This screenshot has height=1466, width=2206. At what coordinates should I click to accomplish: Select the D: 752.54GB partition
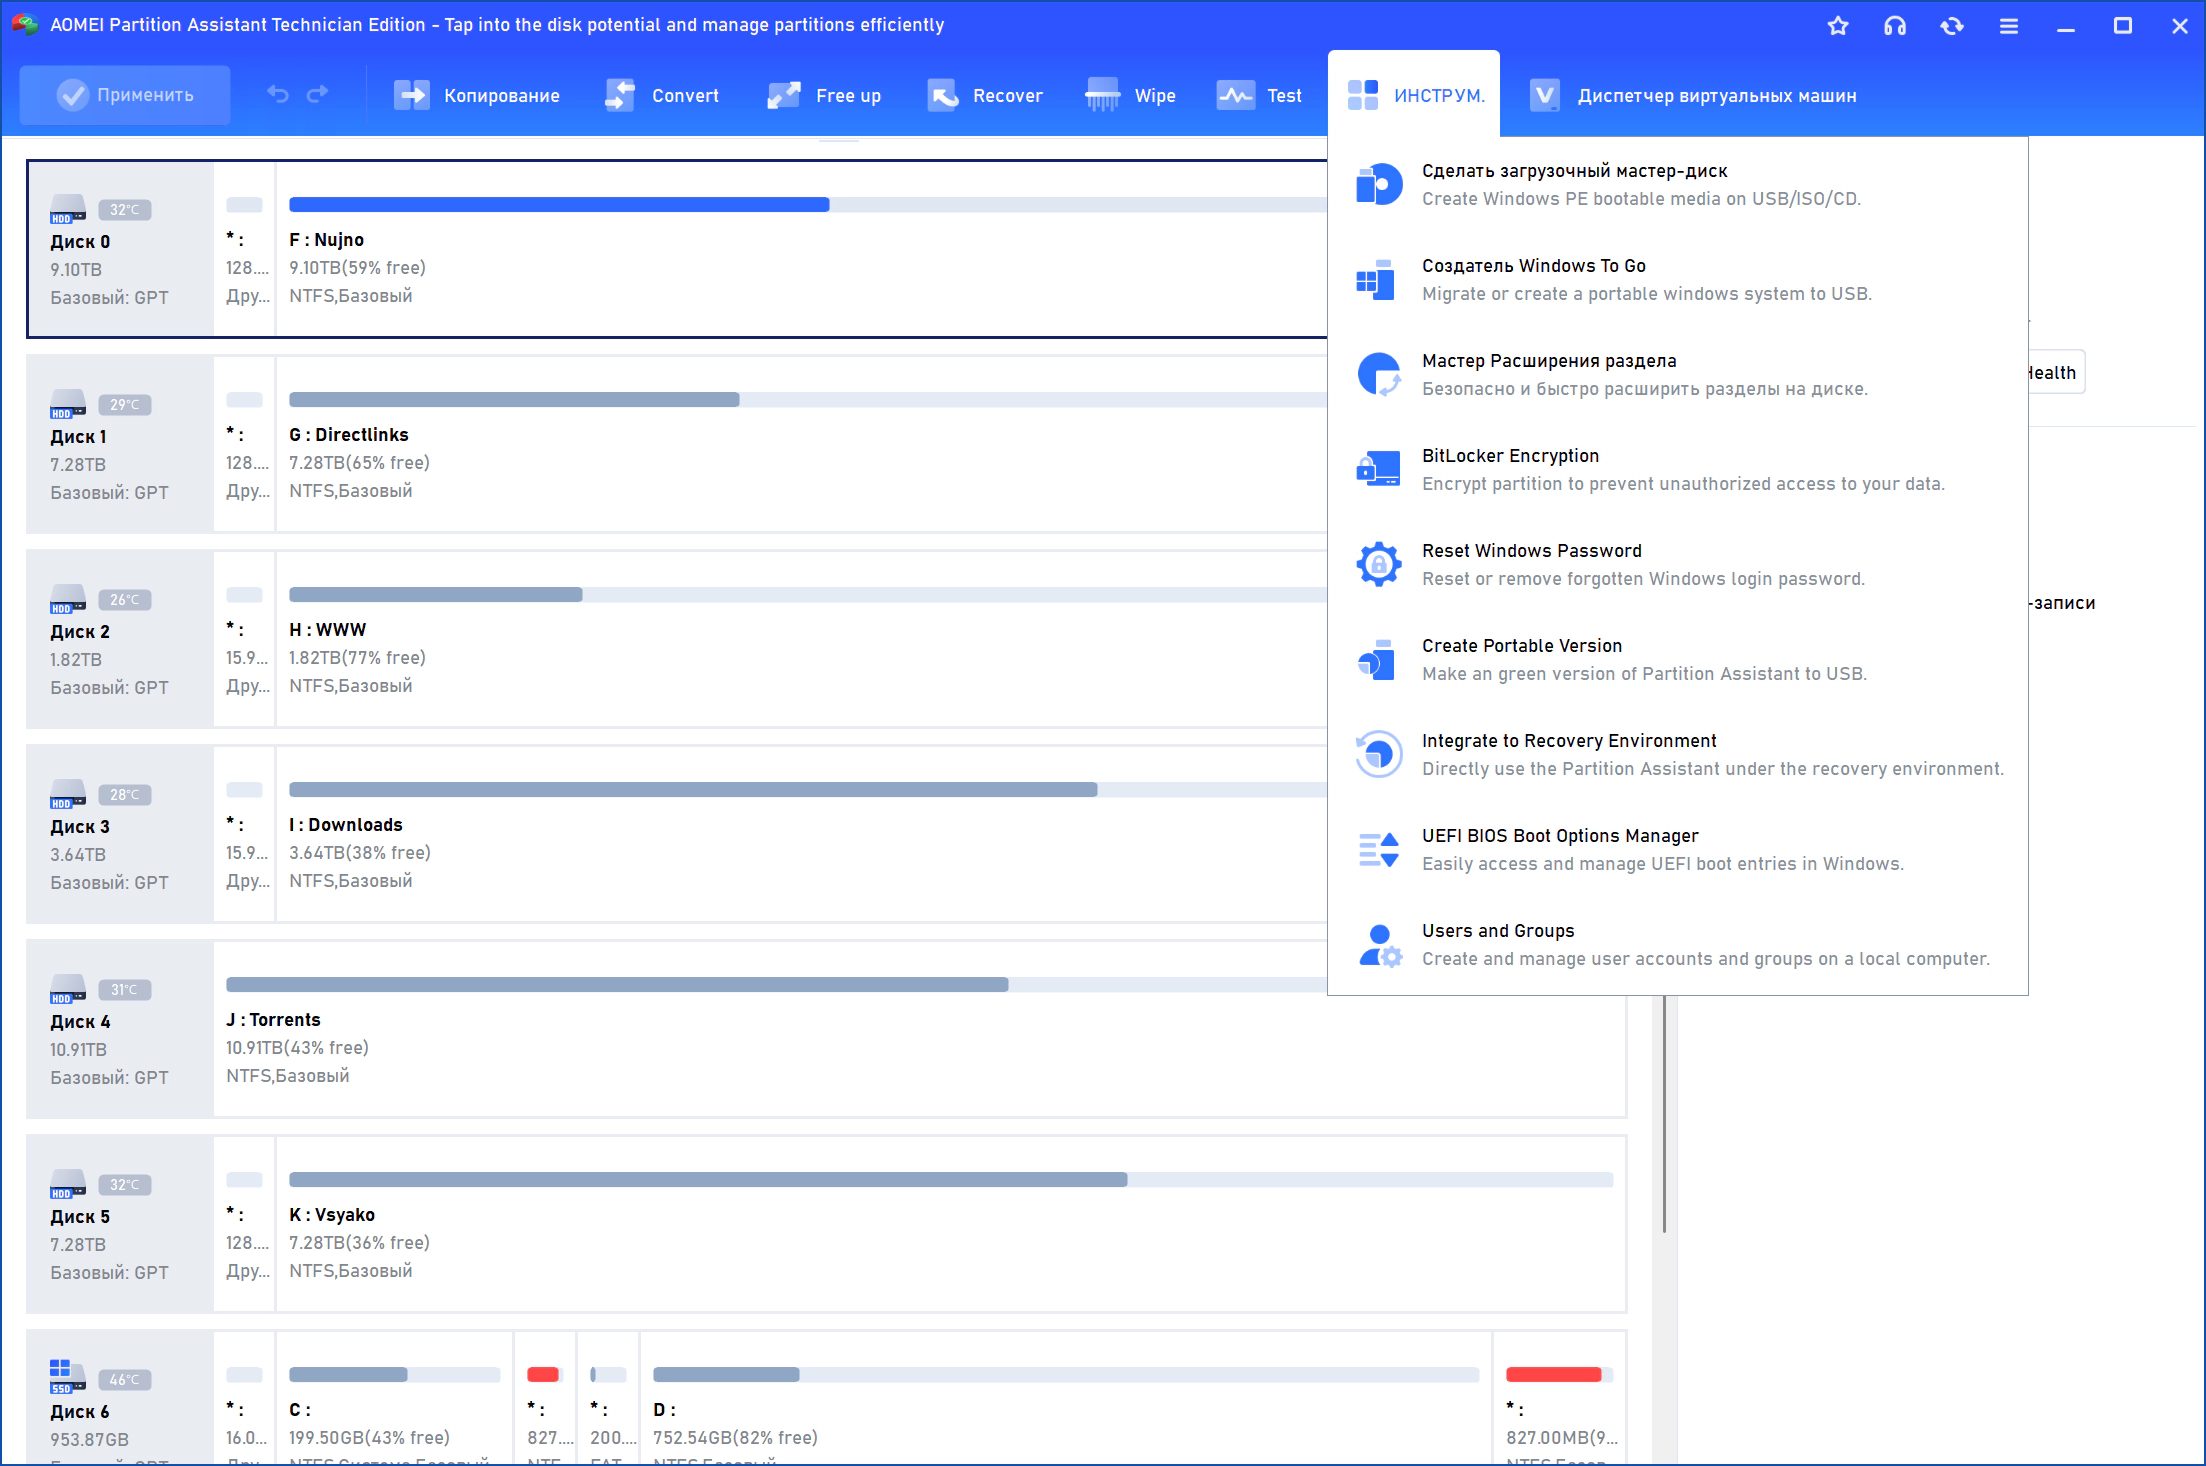click(x=1066, y=1398)
